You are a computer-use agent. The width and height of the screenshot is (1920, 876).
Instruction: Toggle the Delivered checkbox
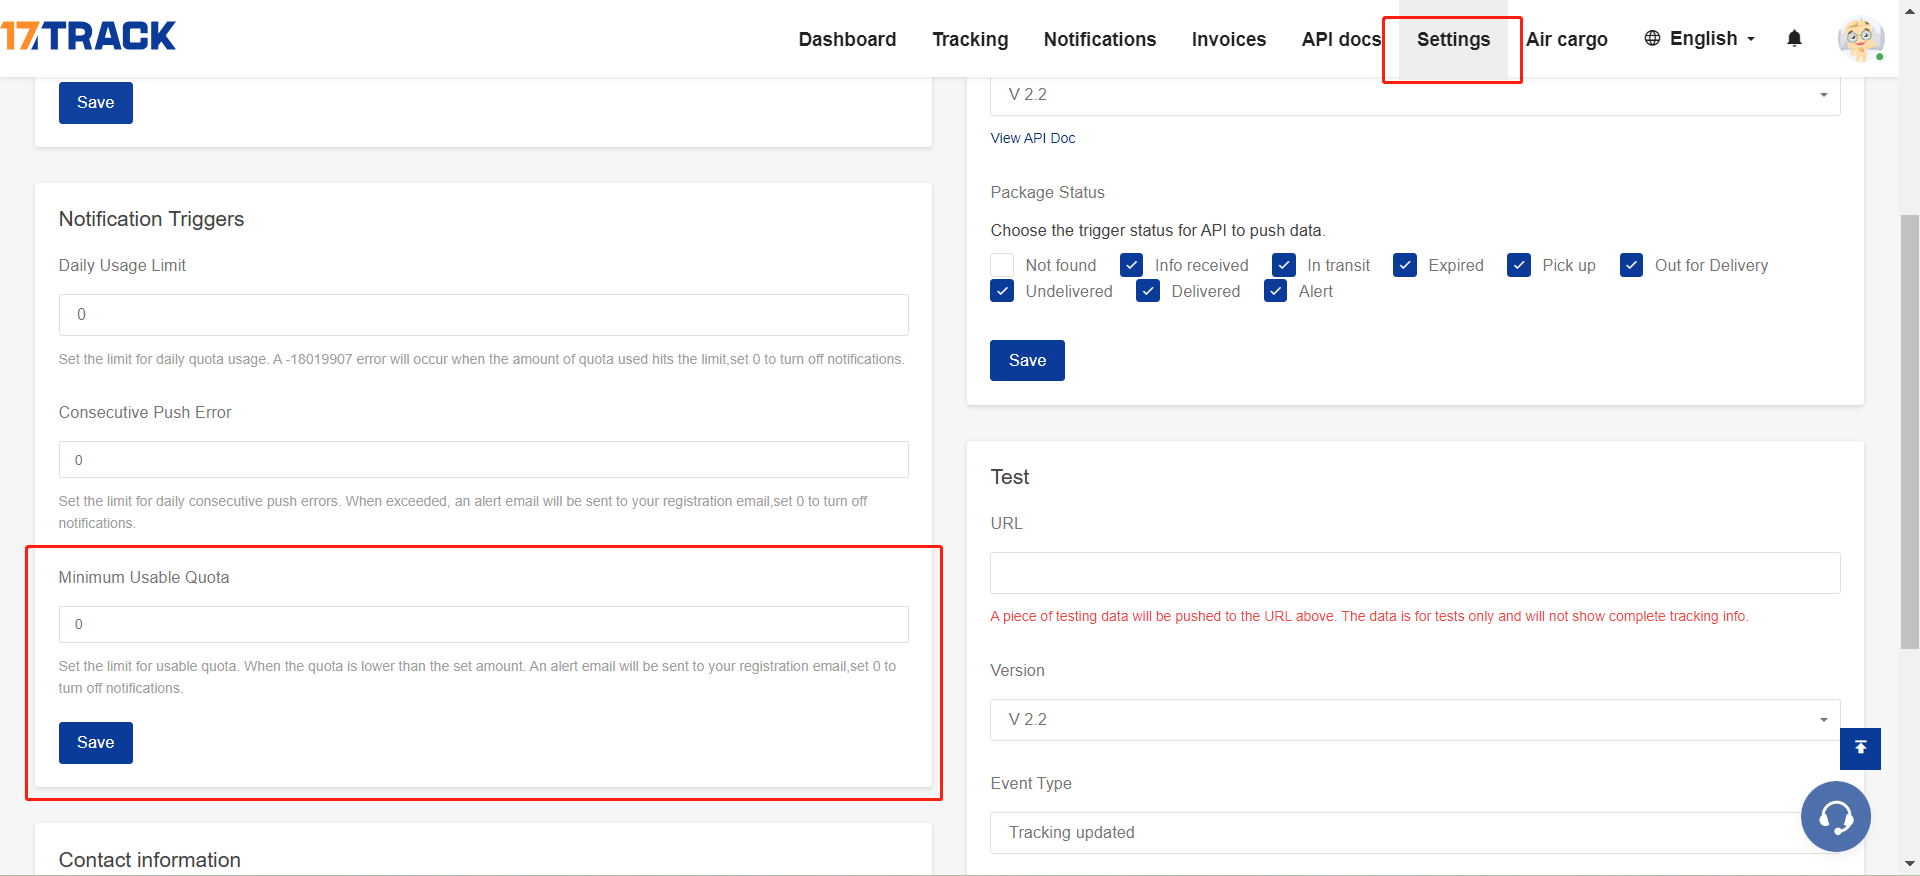pyautogui.click(x=1148, y=291)
